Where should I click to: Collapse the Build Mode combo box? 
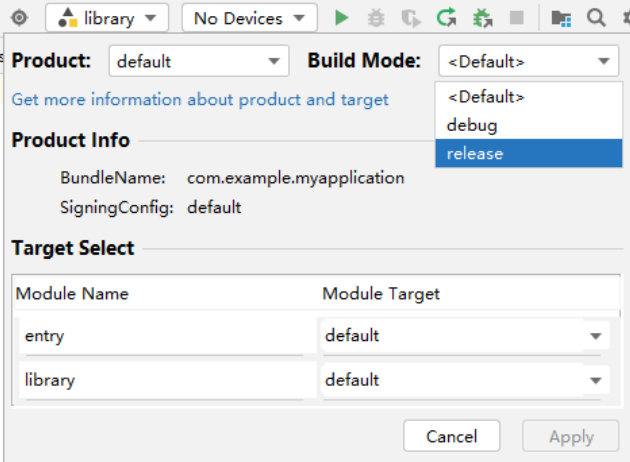point(528,62)
